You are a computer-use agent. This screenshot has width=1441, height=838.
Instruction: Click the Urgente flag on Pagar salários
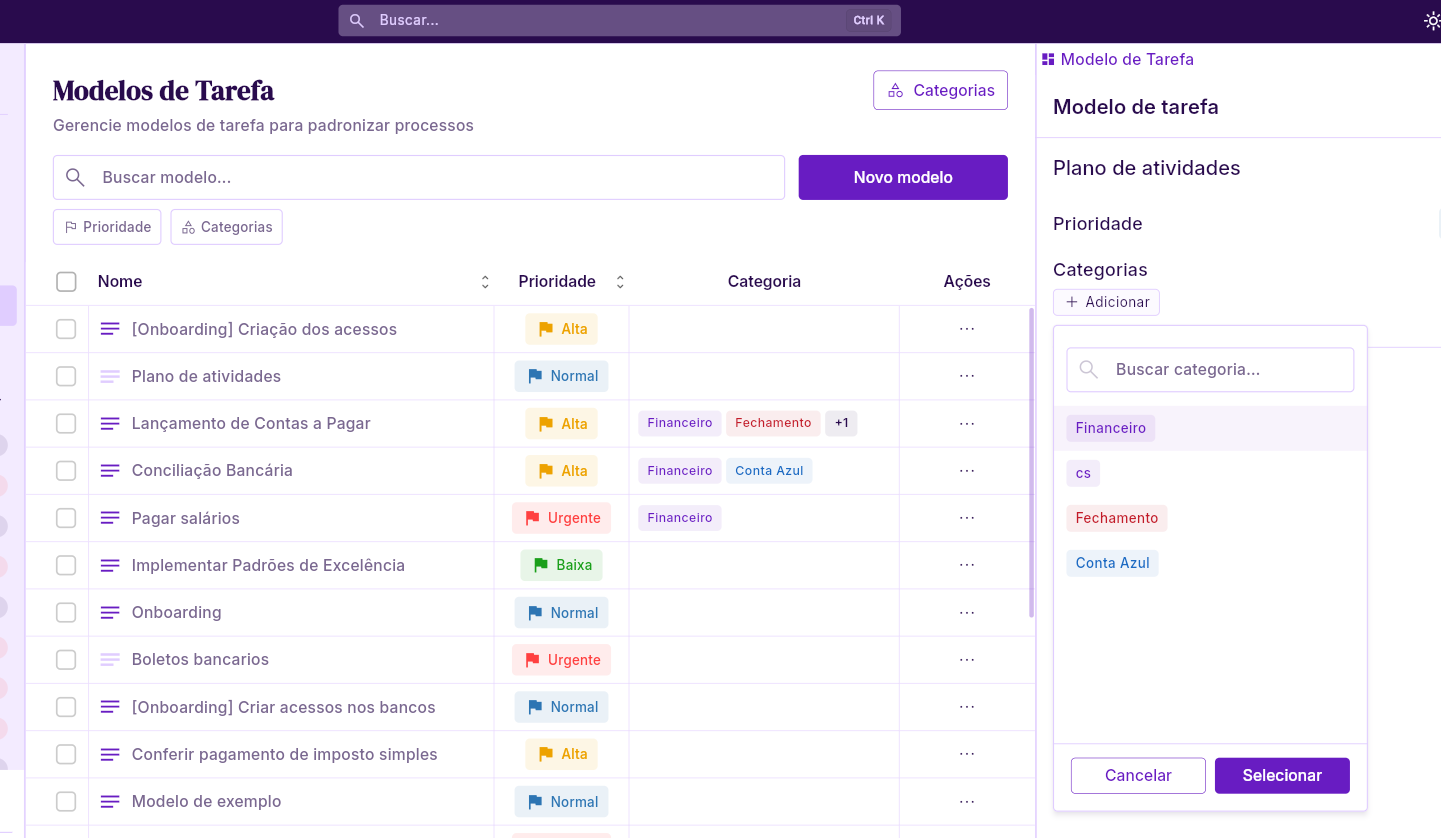coord(533,518)
